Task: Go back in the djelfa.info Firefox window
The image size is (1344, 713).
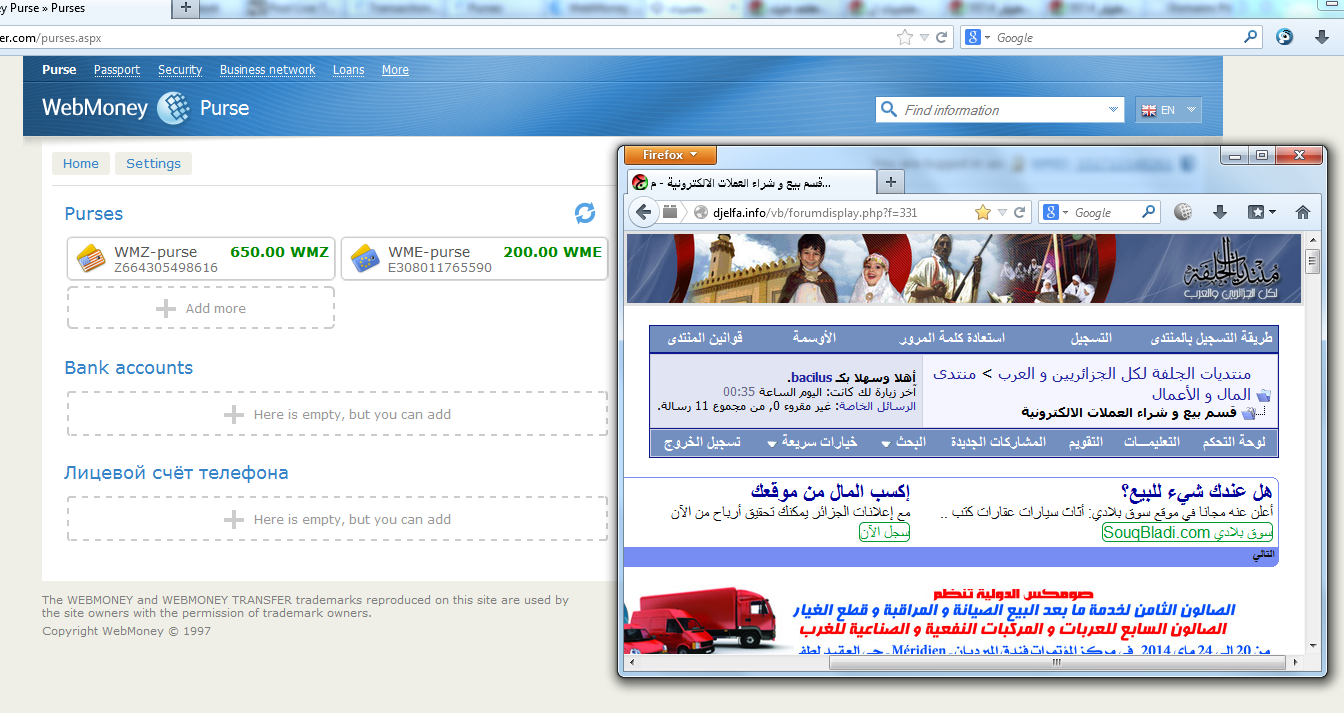Action: [x=645, y=212]
